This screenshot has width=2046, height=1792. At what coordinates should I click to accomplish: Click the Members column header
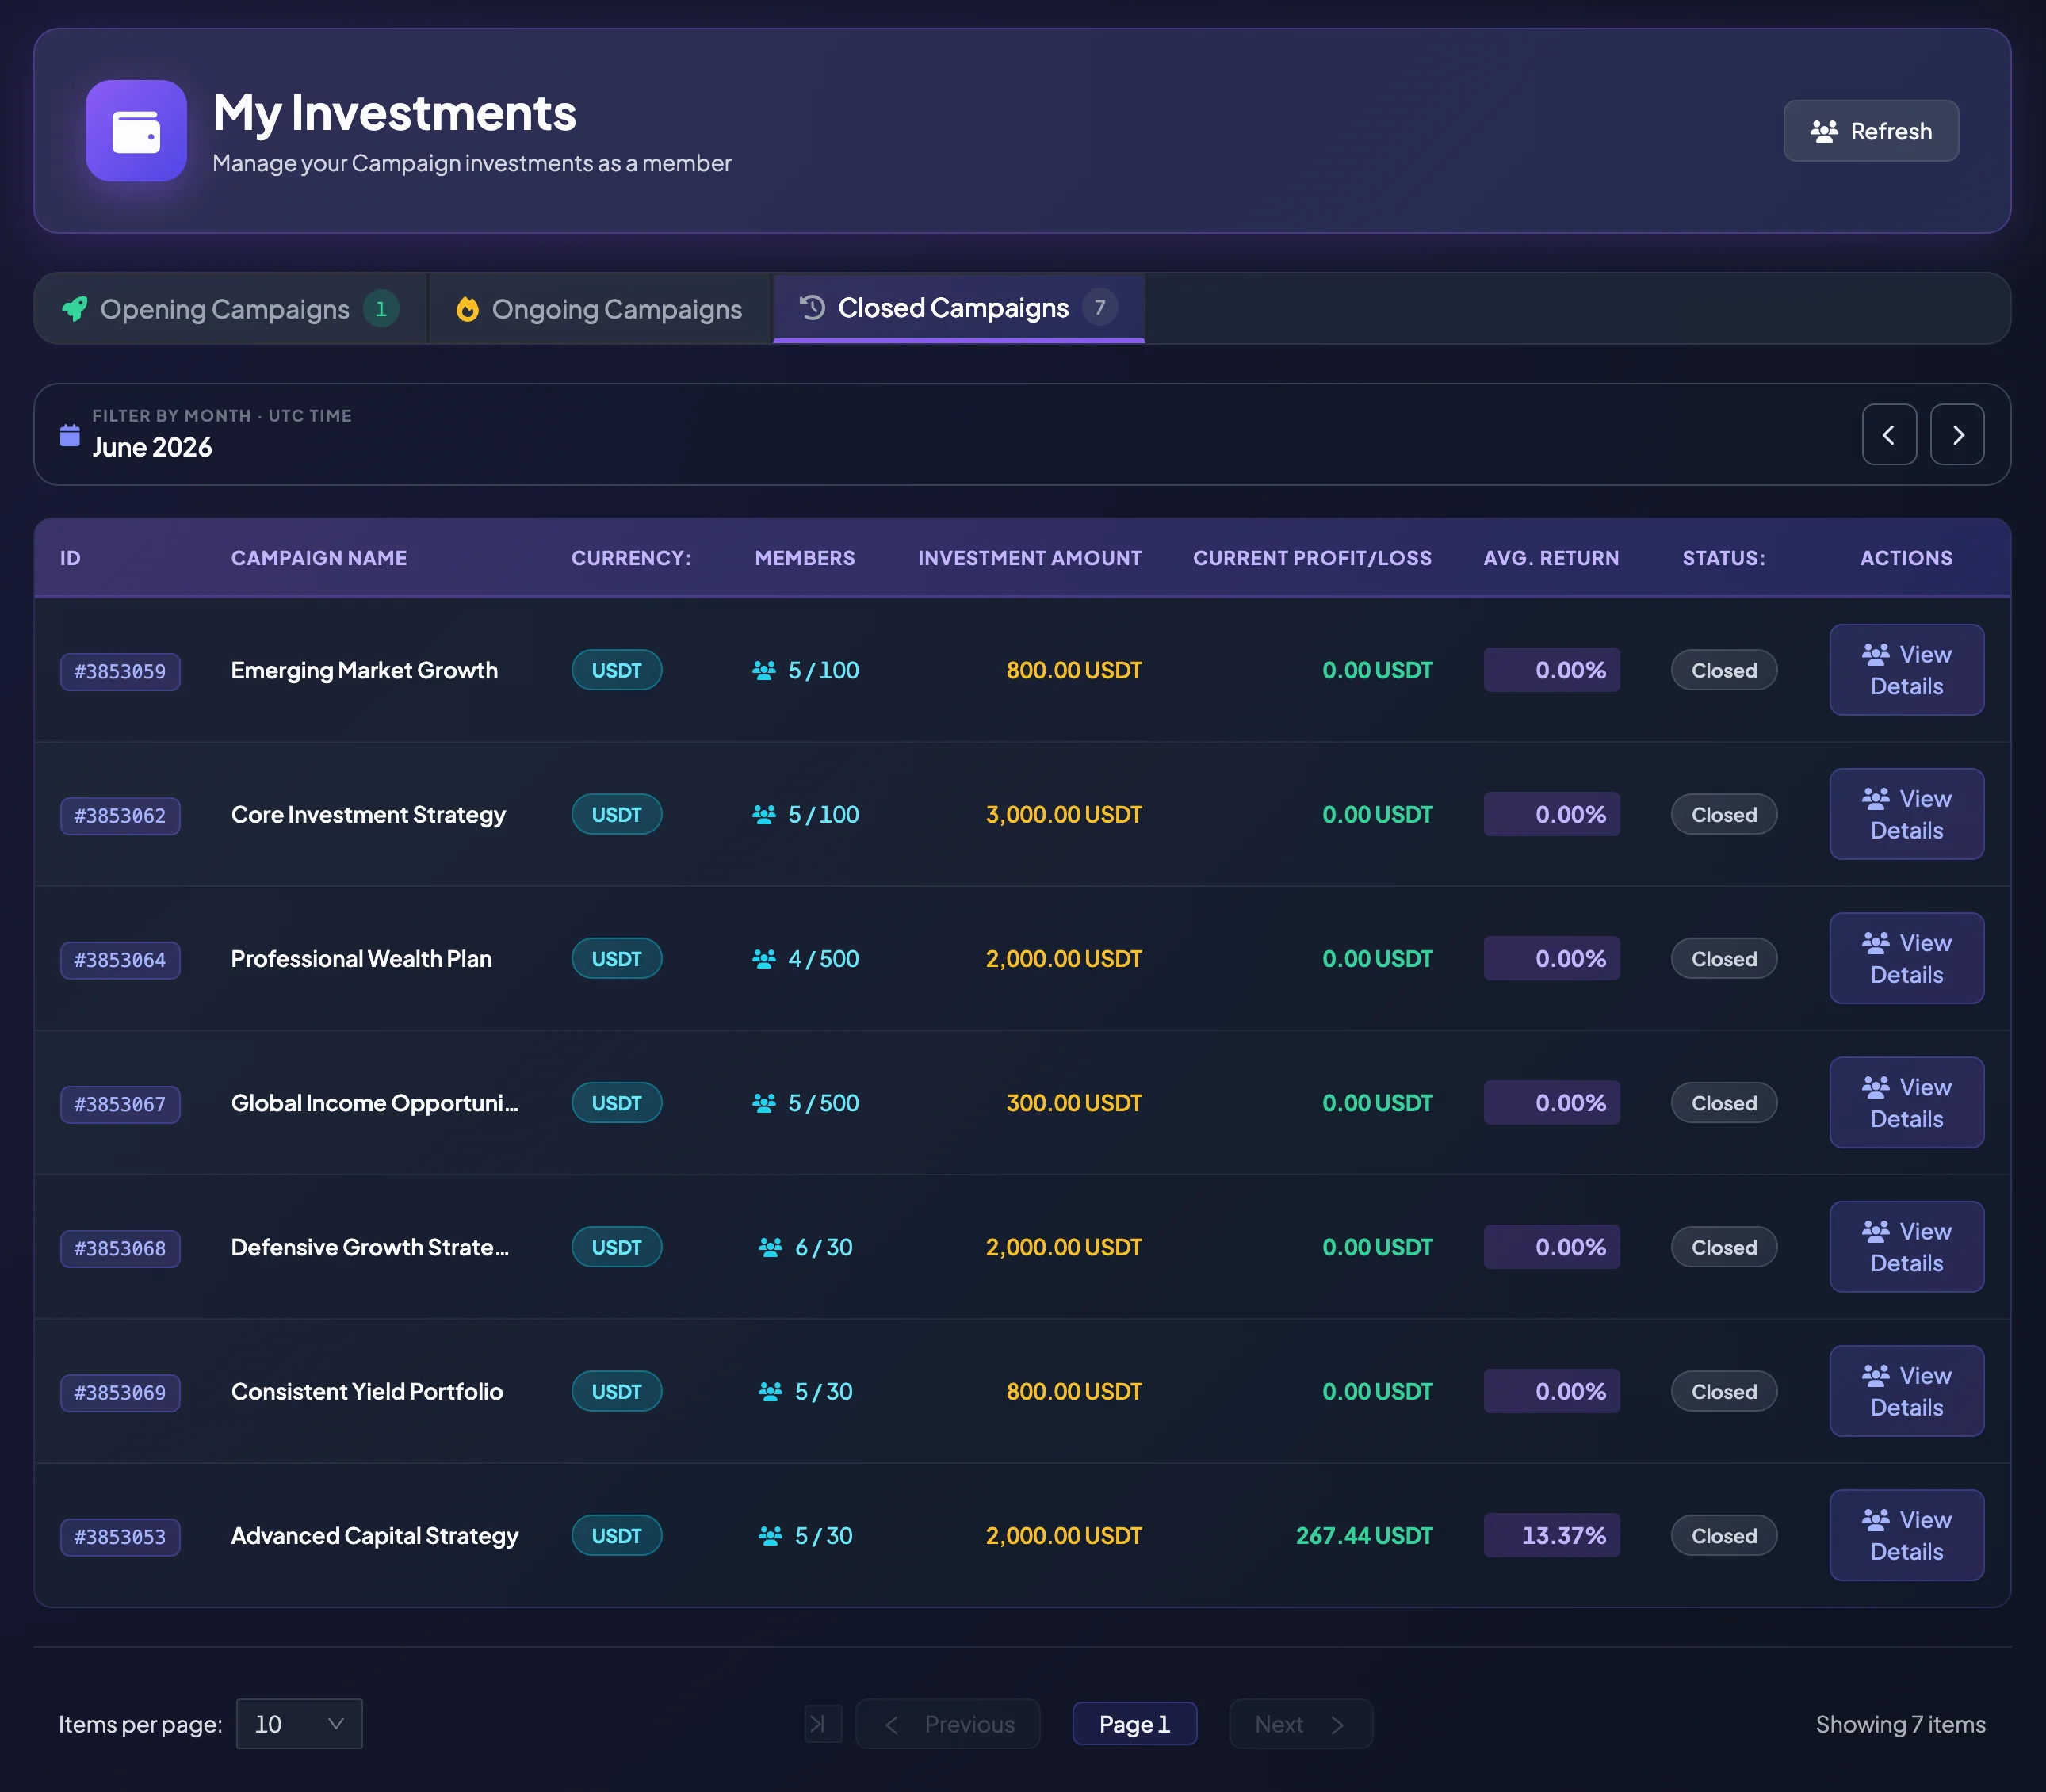tap(804, 558)
